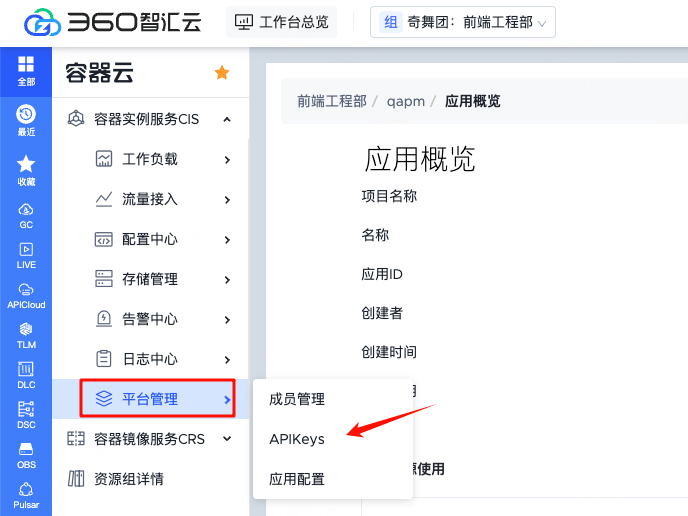Open the 资源组详情 menu item
The height and width of the screenshot is (516, 688).
(150, 478)
